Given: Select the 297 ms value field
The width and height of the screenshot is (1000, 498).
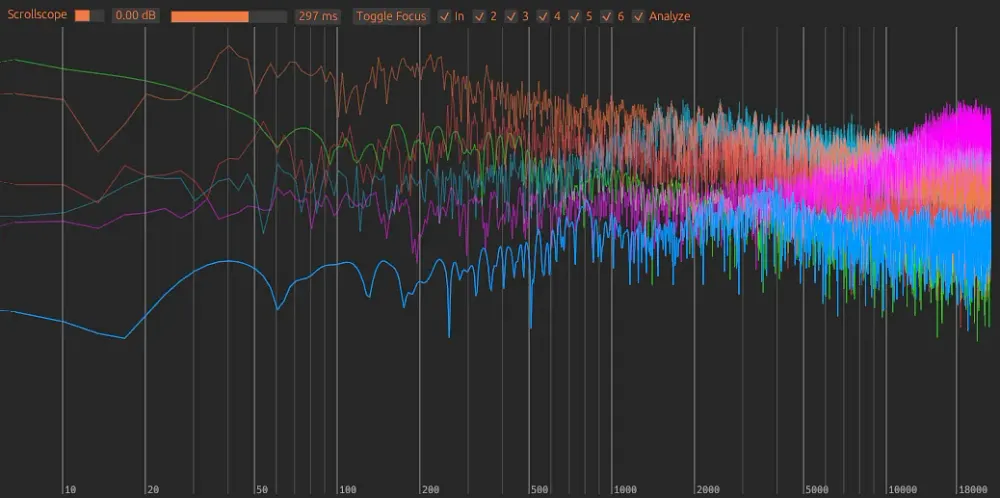Looking at the screenshot, I should [x=317, y=16].
